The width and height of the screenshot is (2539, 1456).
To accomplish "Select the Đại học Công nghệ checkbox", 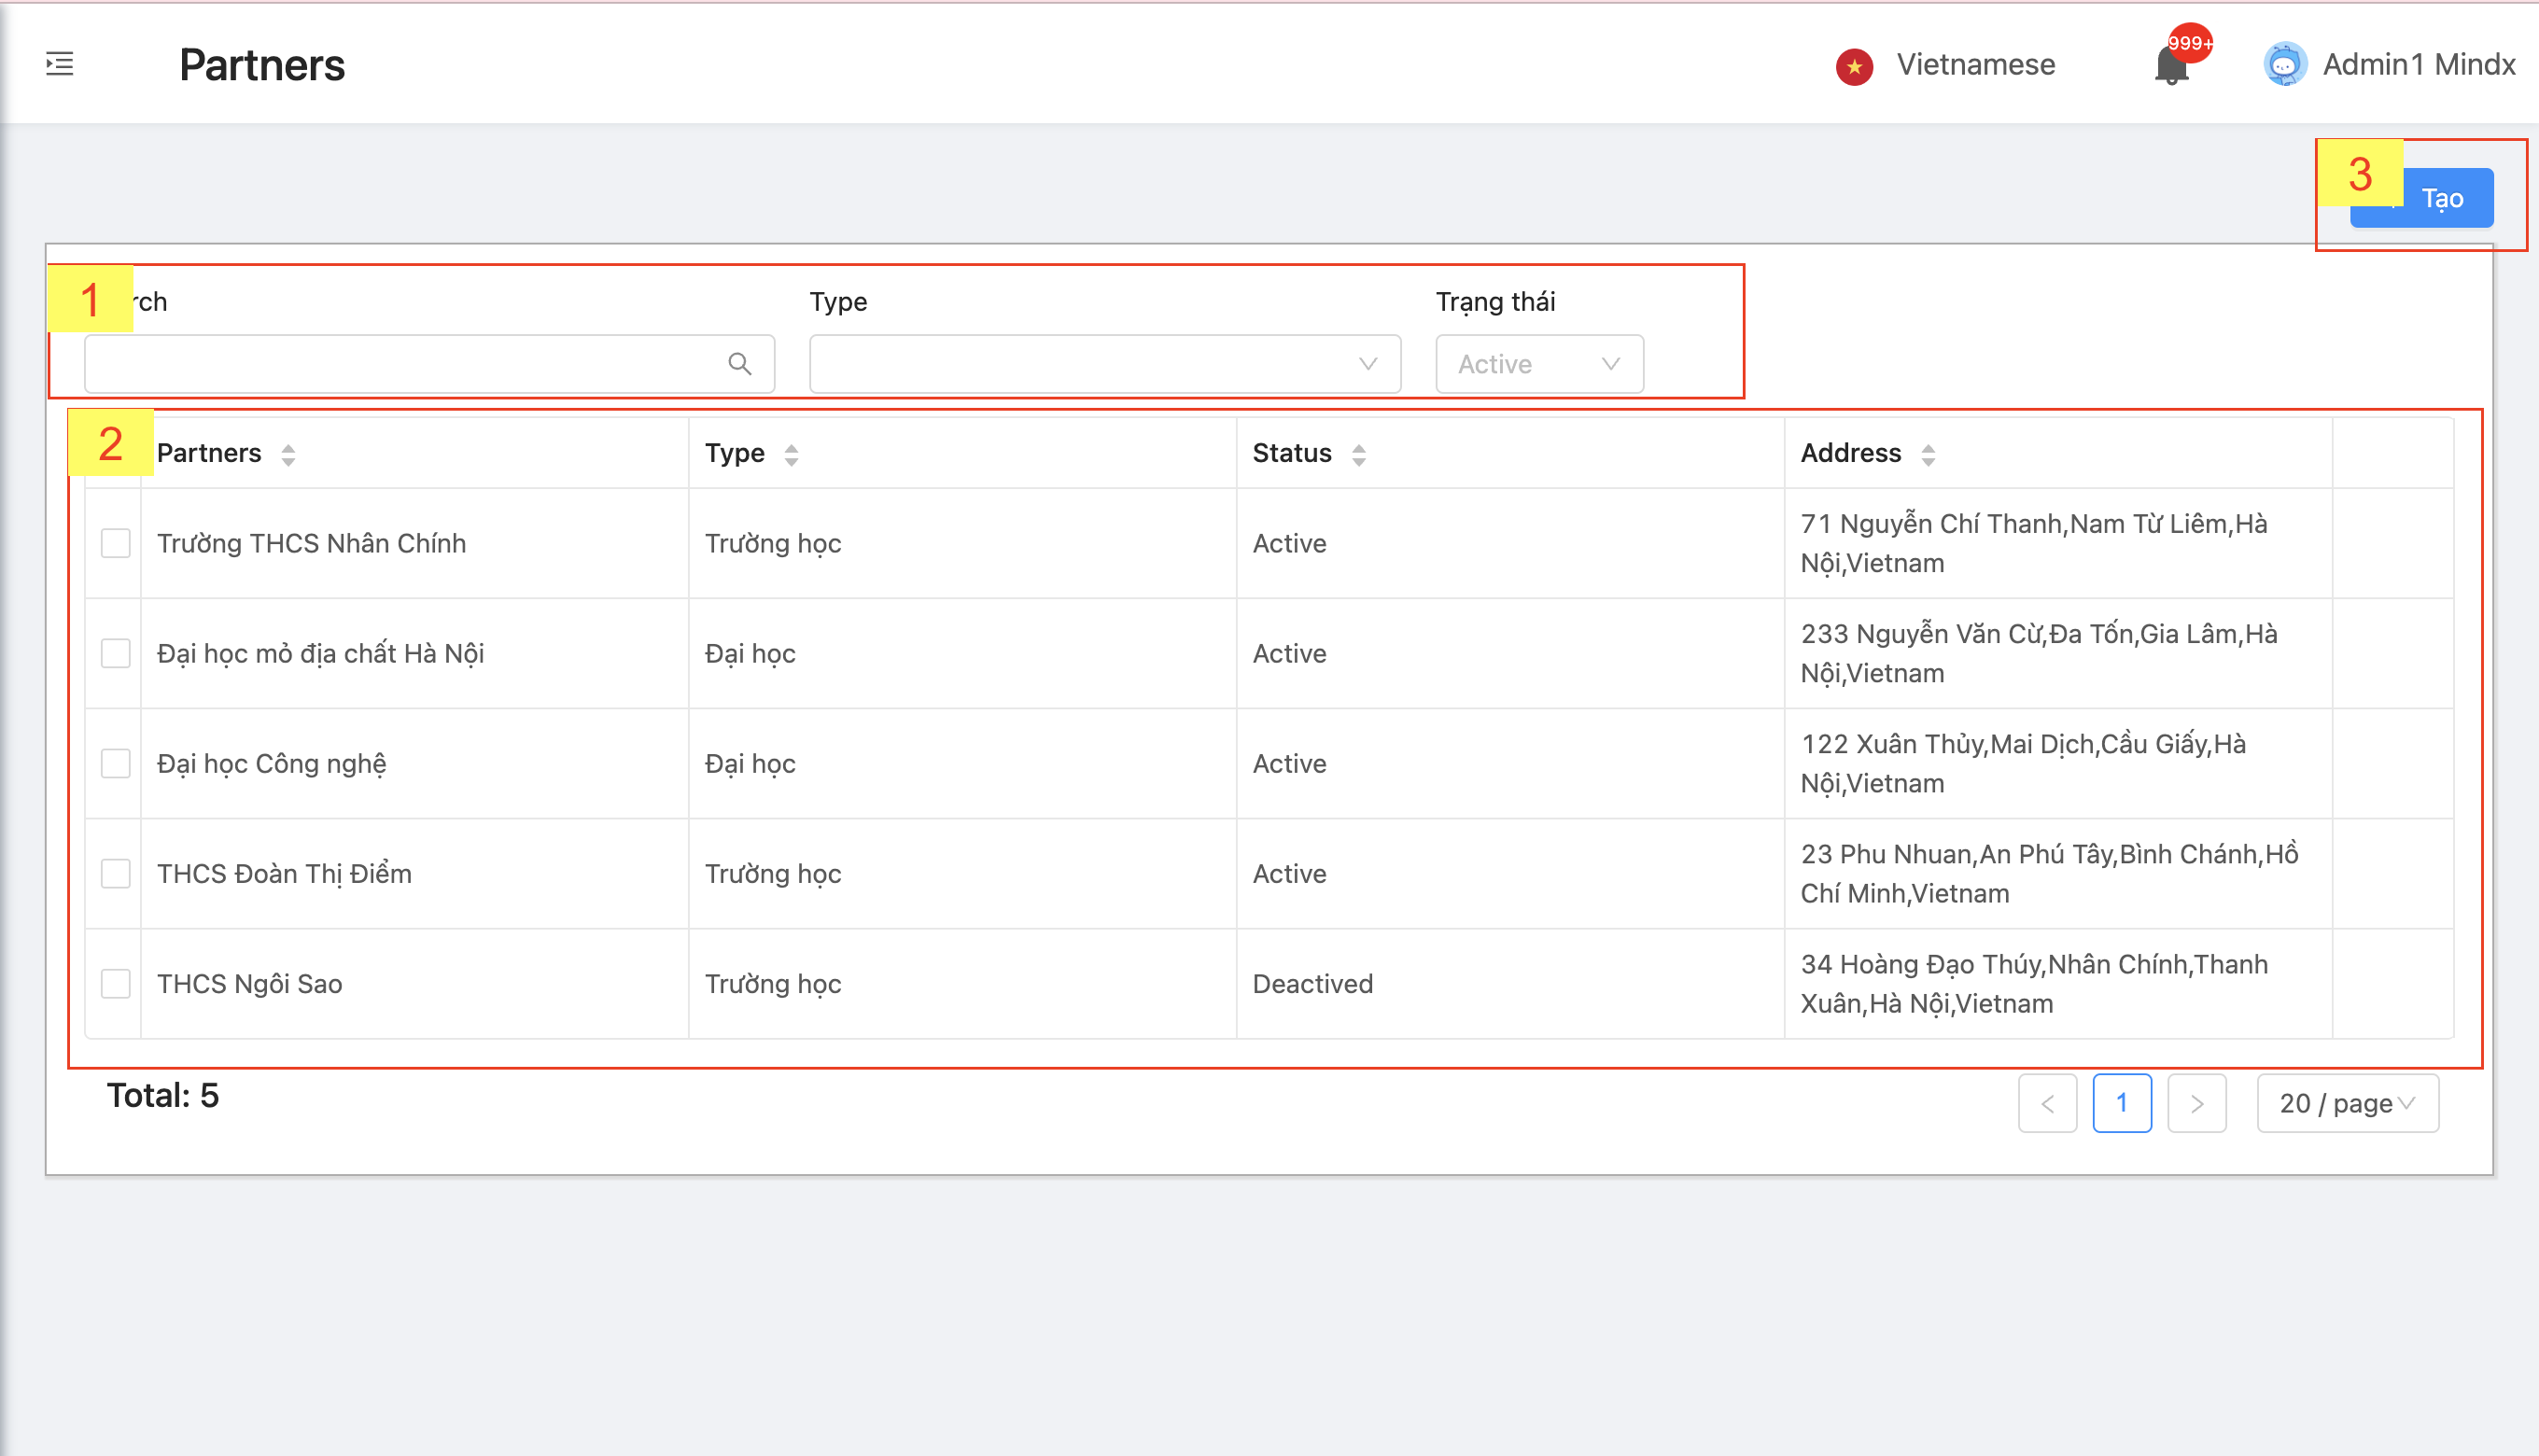I will (116, 763).
